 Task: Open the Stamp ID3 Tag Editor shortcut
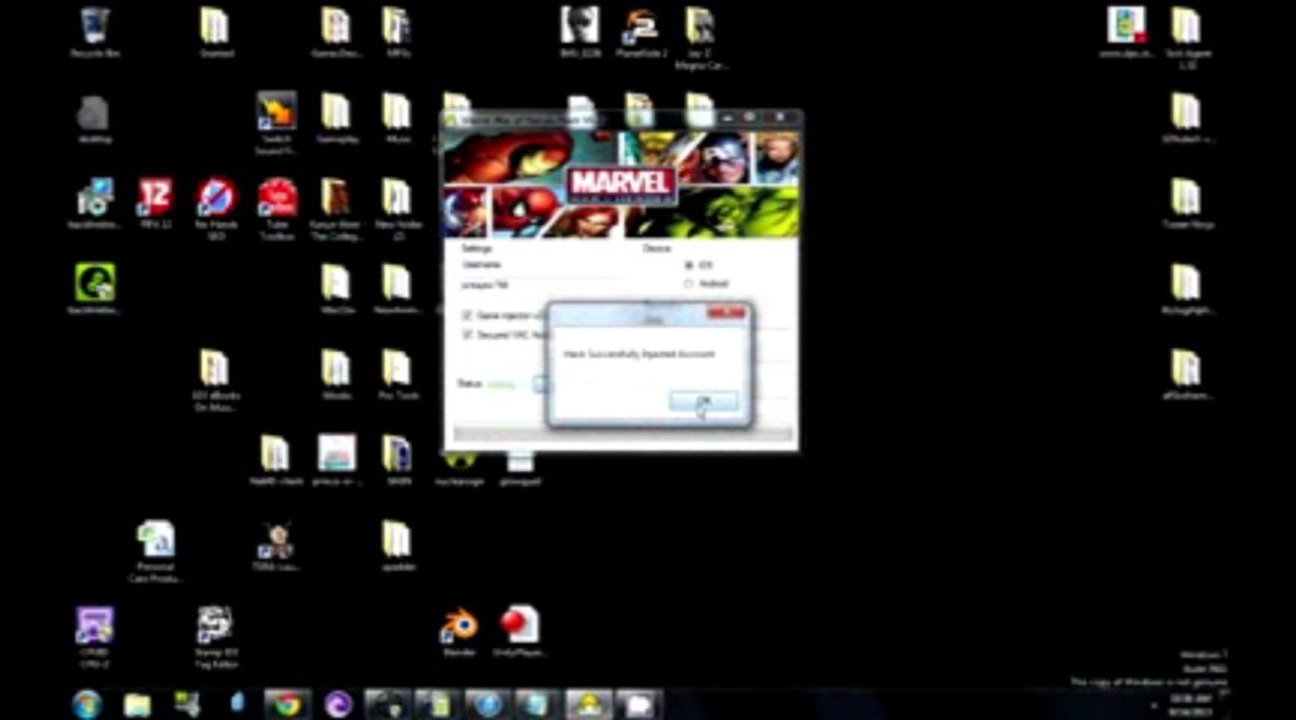[215, 636]
